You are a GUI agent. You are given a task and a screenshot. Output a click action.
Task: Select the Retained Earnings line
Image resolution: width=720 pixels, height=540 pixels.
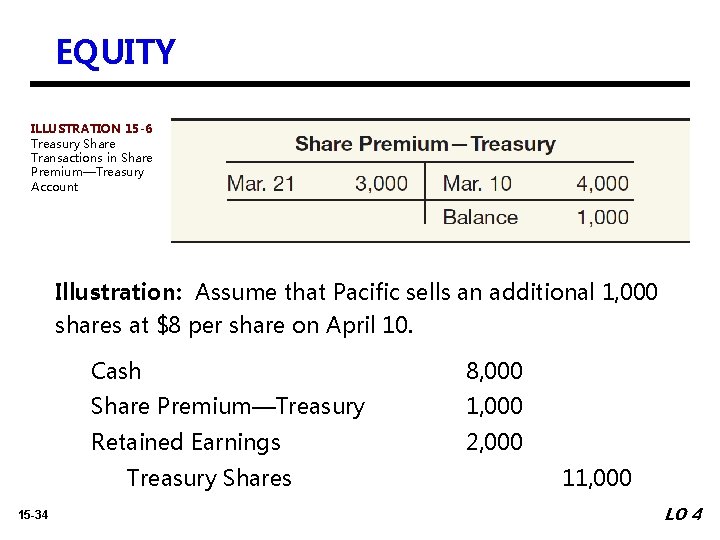tap(186, 442)
